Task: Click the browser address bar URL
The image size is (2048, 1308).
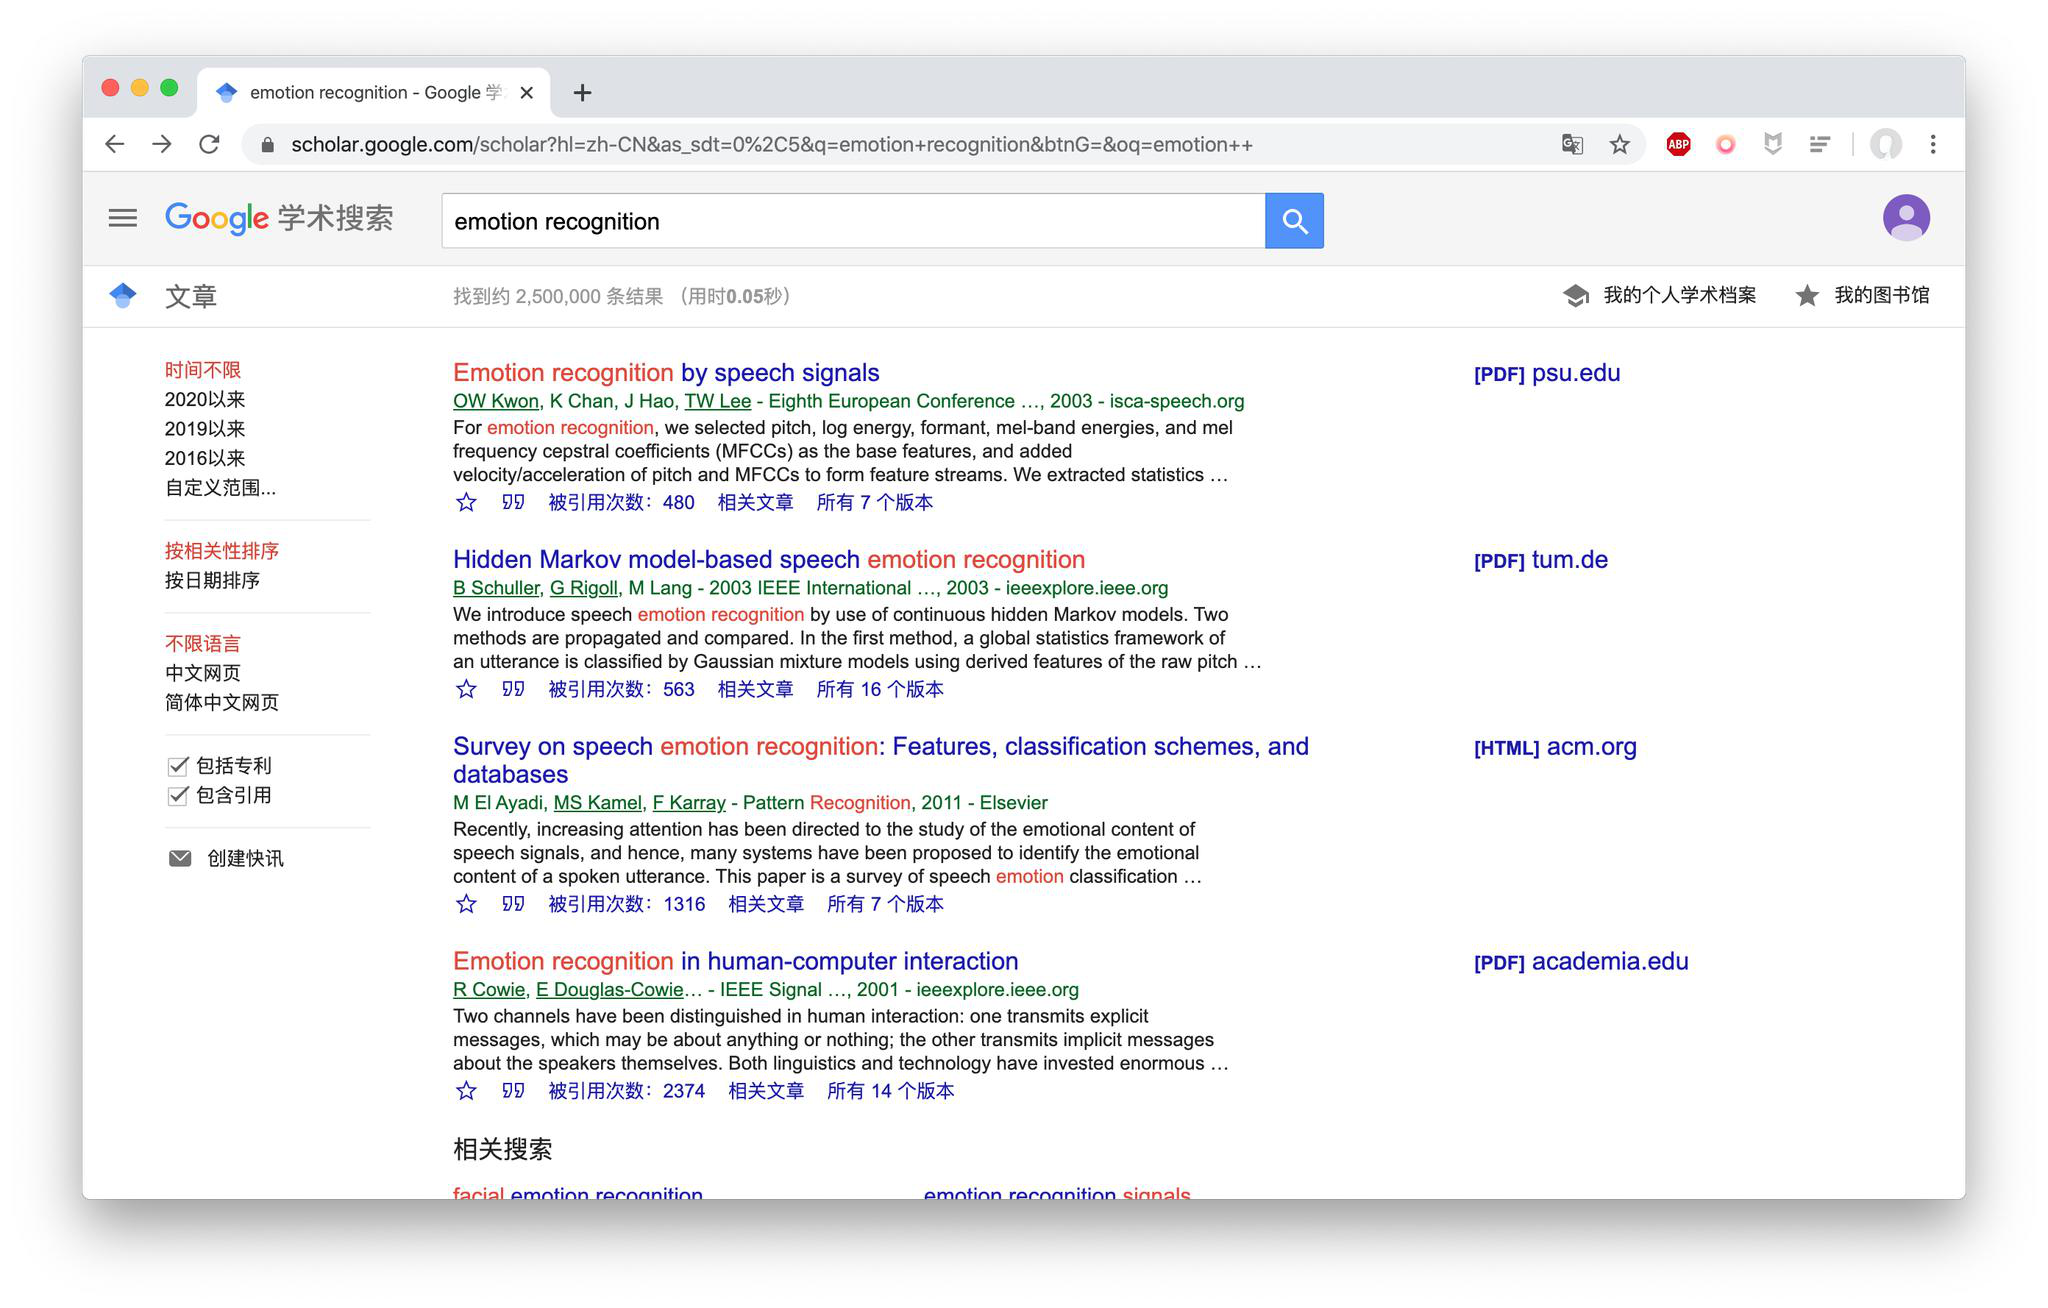Action: [771, 145]
